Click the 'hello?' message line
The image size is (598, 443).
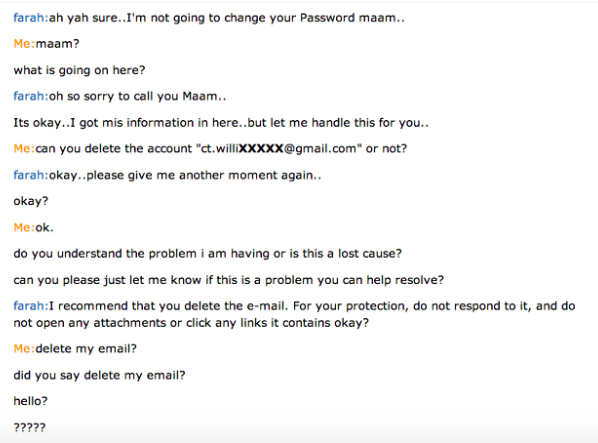coord(31,401)
